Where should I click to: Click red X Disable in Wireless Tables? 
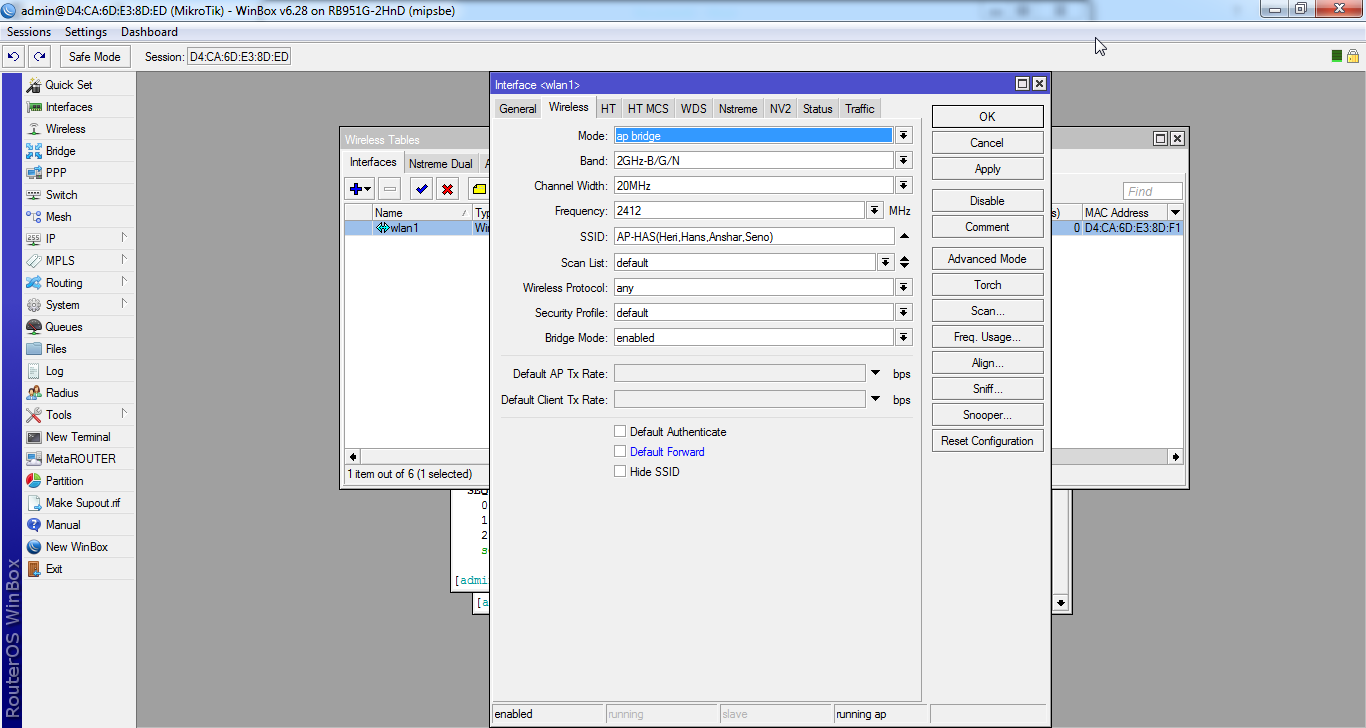click(447, 189)
